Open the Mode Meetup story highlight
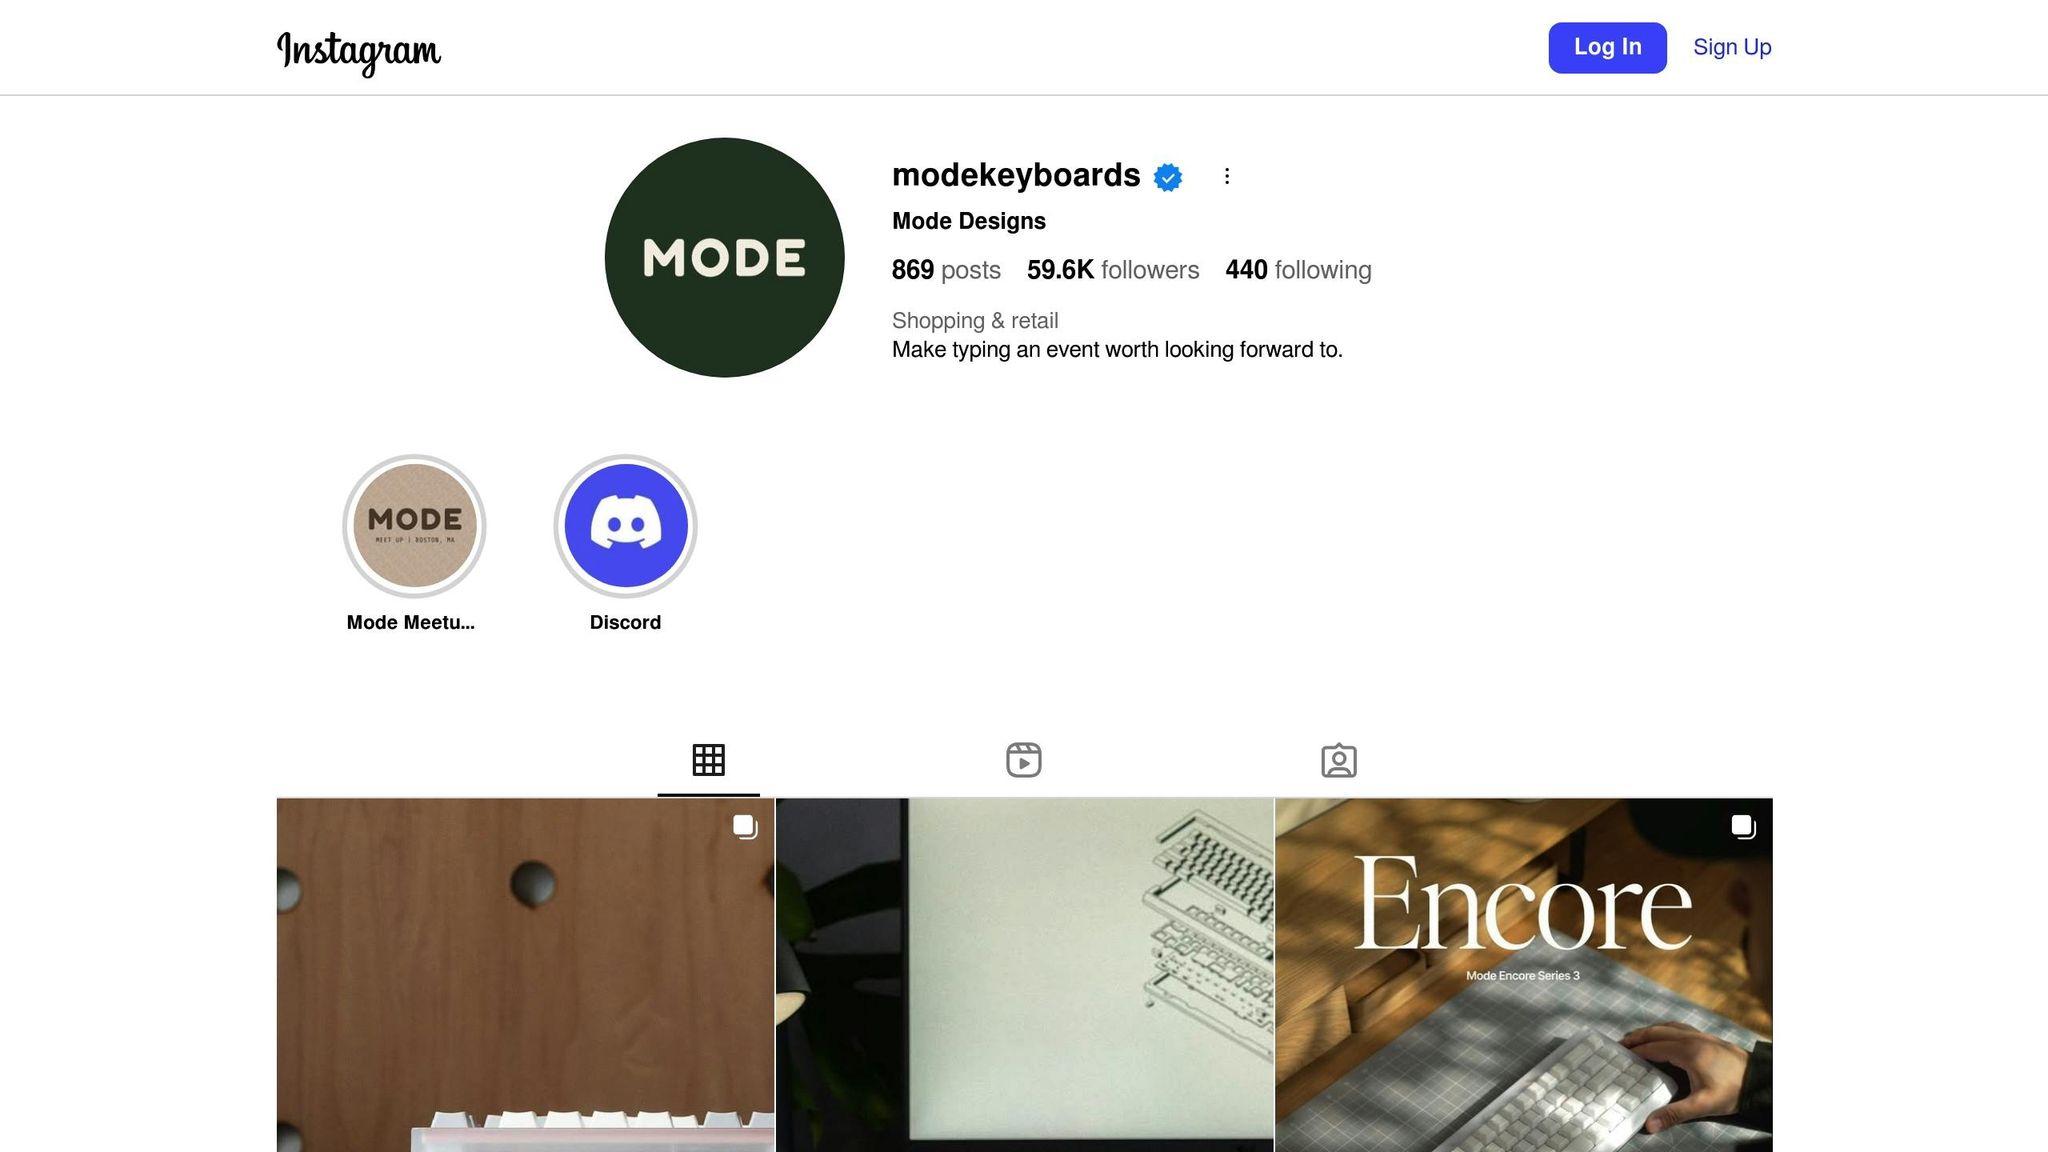This screenshot has height=1152, width=2048. [x=414, y=526]
